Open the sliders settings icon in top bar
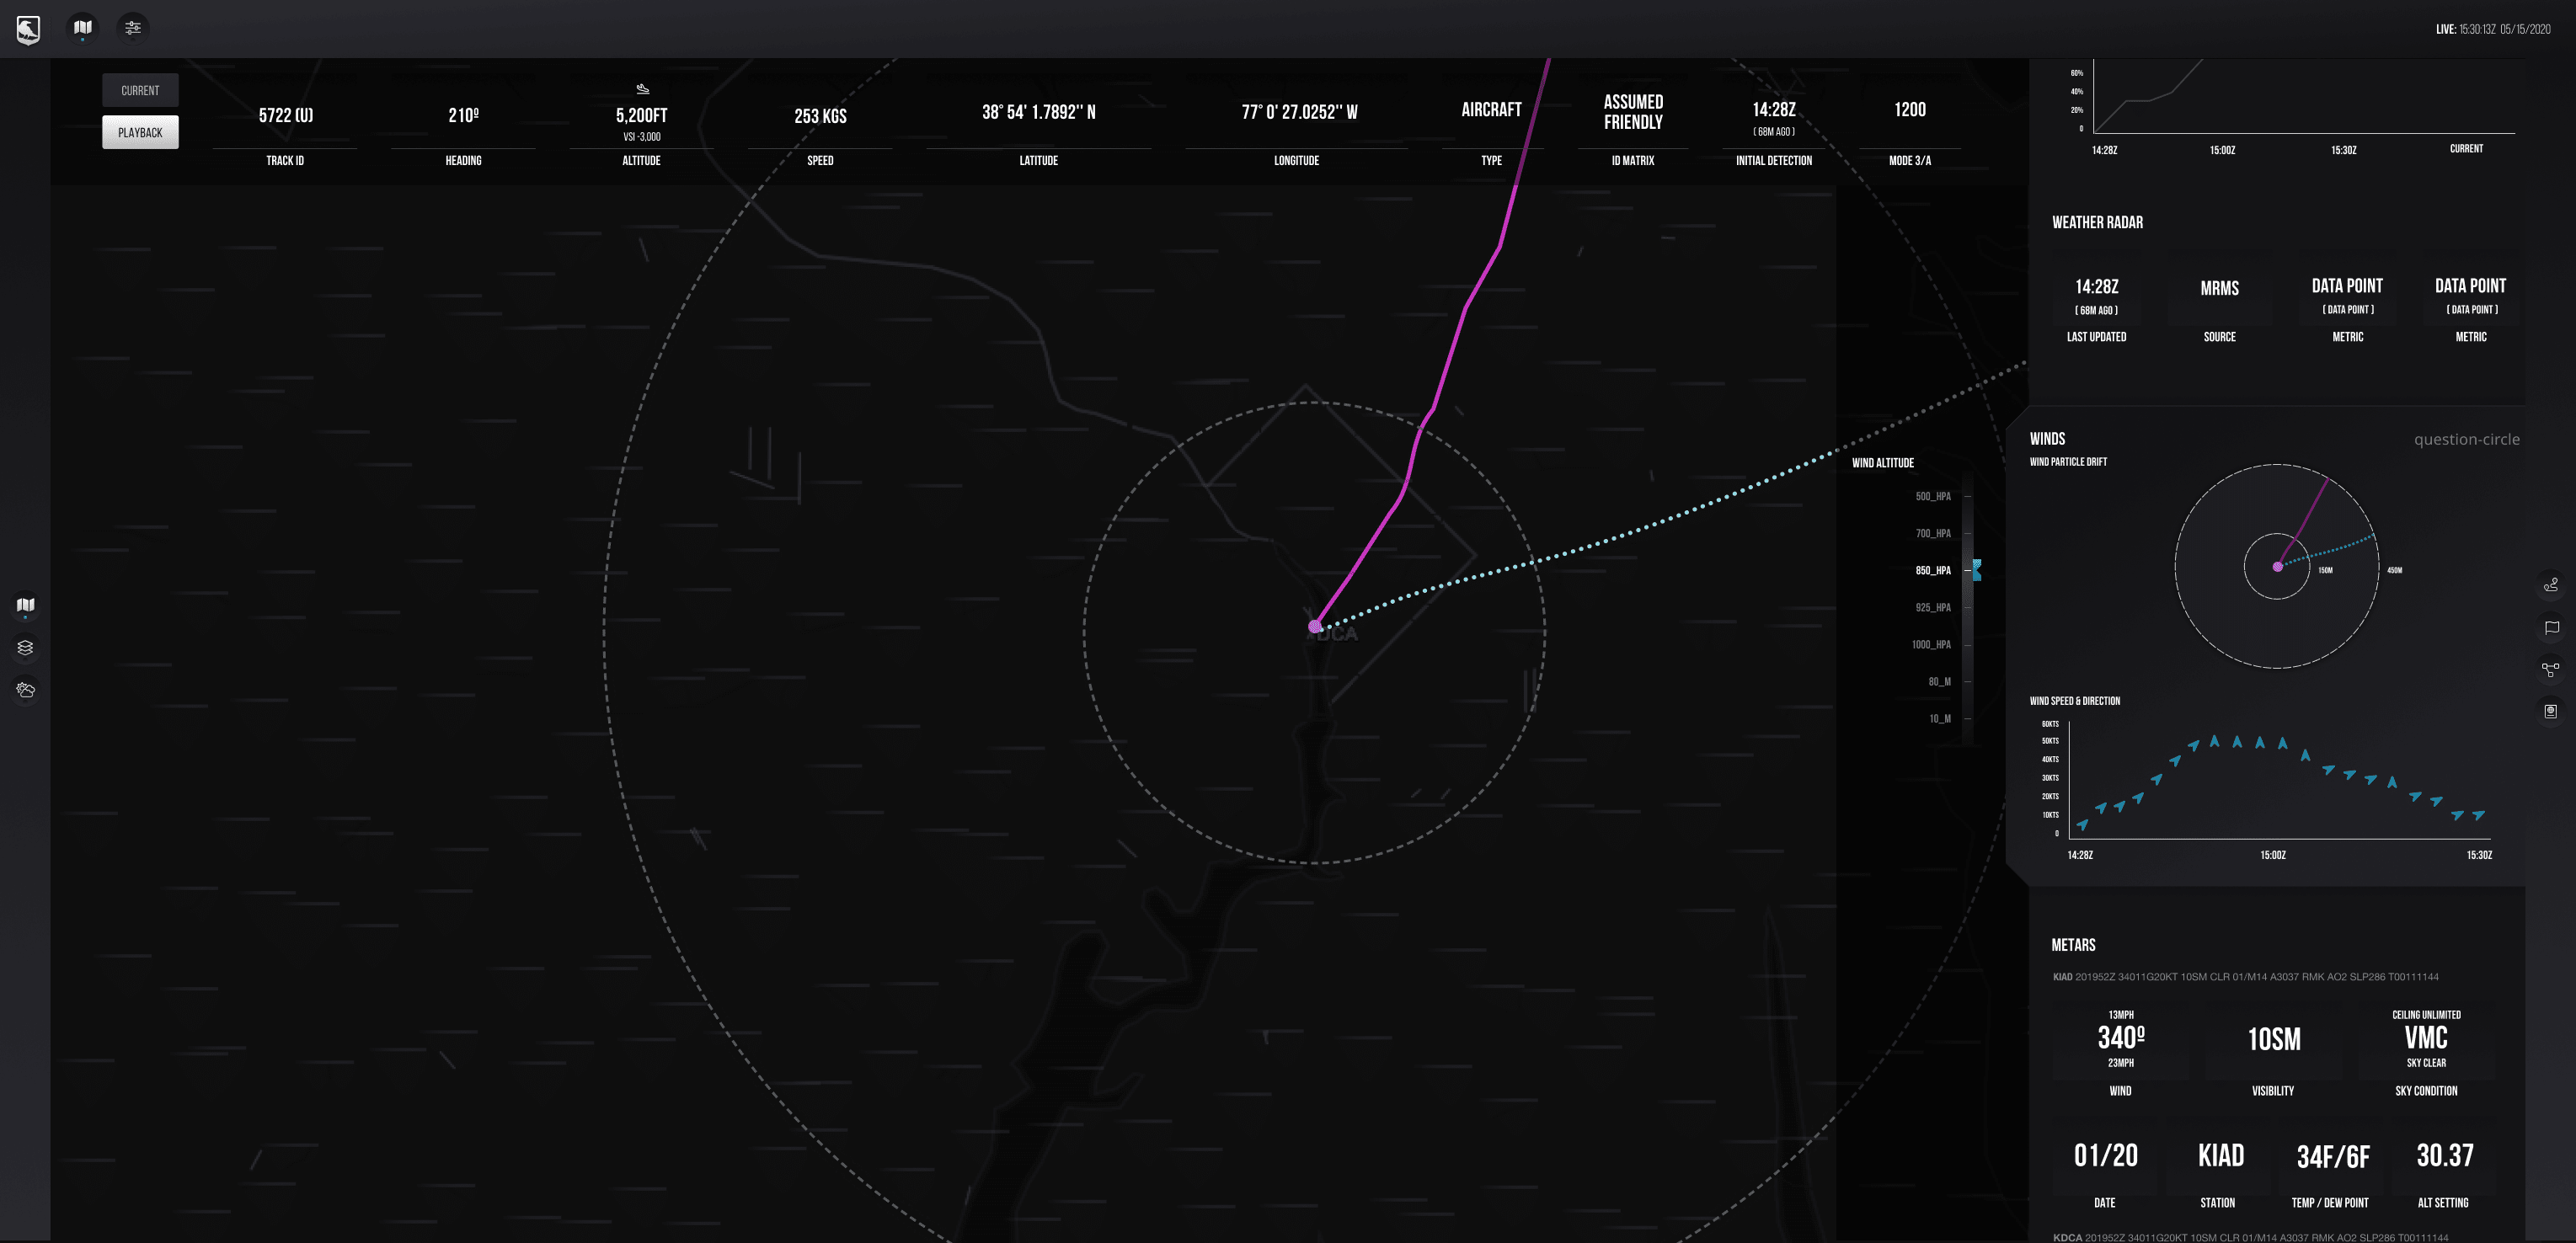The image size is (2576, 1243). coord(133,28)
